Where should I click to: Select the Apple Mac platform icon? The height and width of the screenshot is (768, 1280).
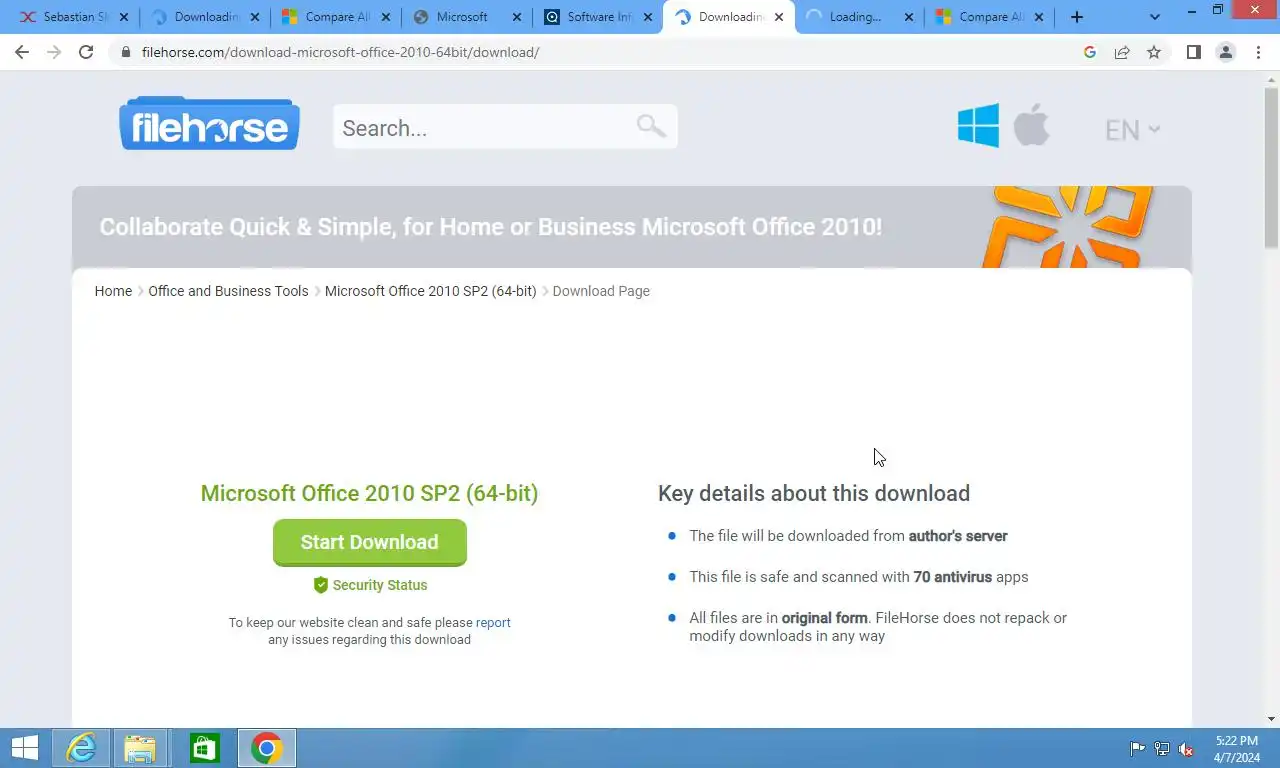1031,125
